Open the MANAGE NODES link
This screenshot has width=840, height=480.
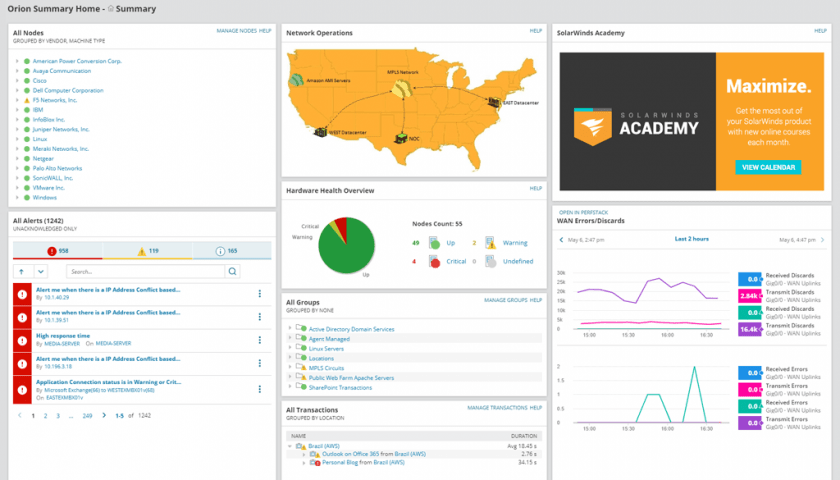pos(236,31)
